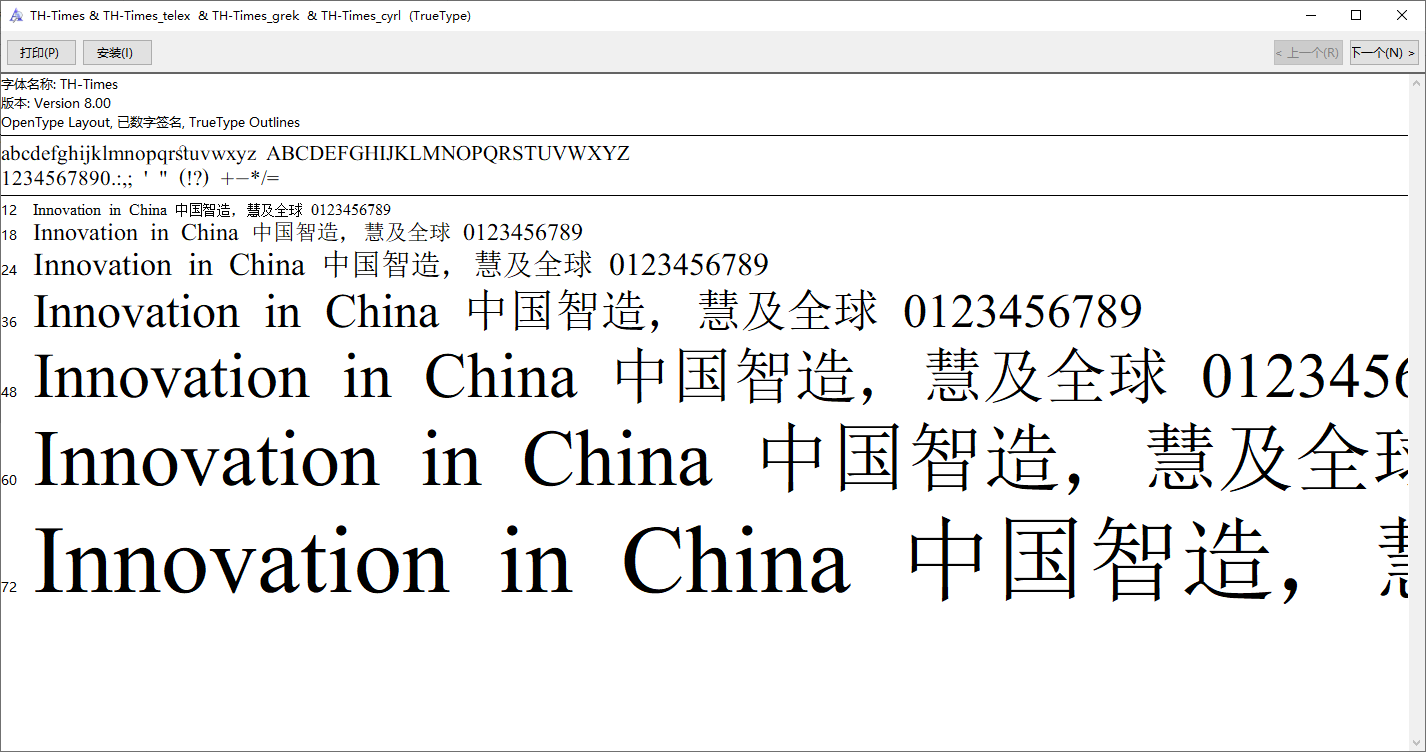
Task: Click the font viewer icon in title bar
Action: [16, 15]
